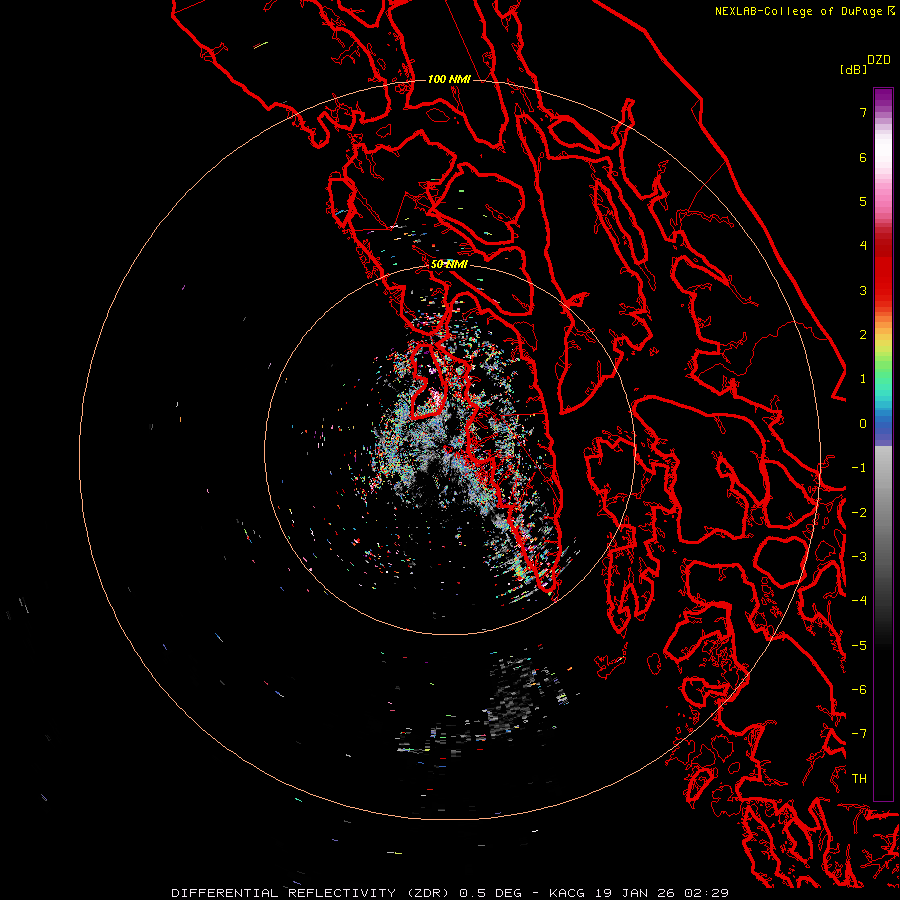Screen dimensions: 900x900
Task: Click the 6 value on the color scale
Action: (x=863, y=157)
